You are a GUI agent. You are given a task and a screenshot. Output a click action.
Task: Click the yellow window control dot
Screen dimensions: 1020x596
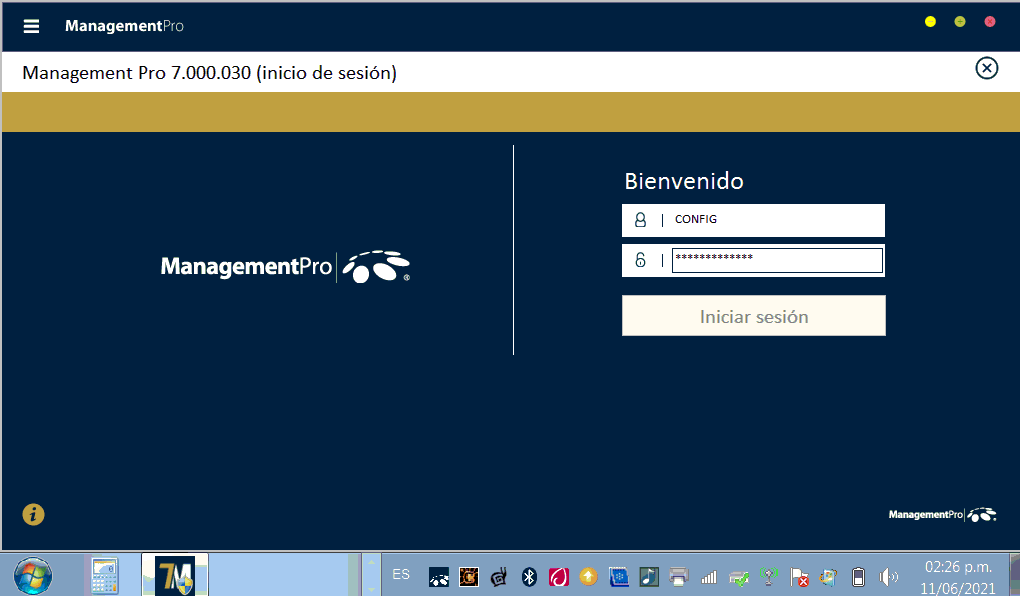tap(930, 22)
